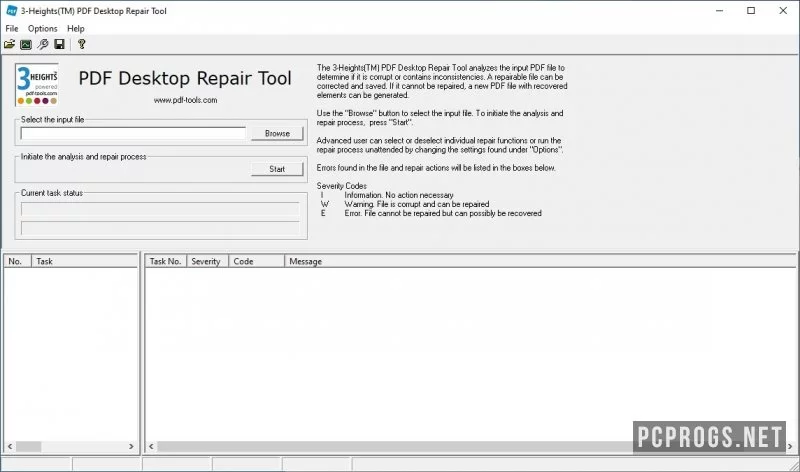Click the No. column header
The width and height of the screenshot is (800, 472).
tap(18, 261)
